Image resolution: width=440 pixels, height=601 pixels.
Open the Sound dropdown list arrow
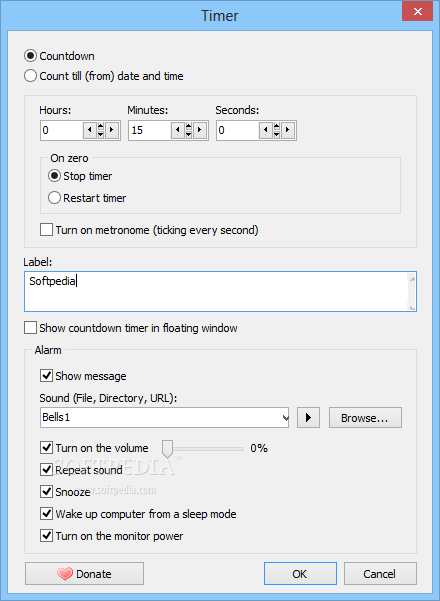[x=285, y=417]
